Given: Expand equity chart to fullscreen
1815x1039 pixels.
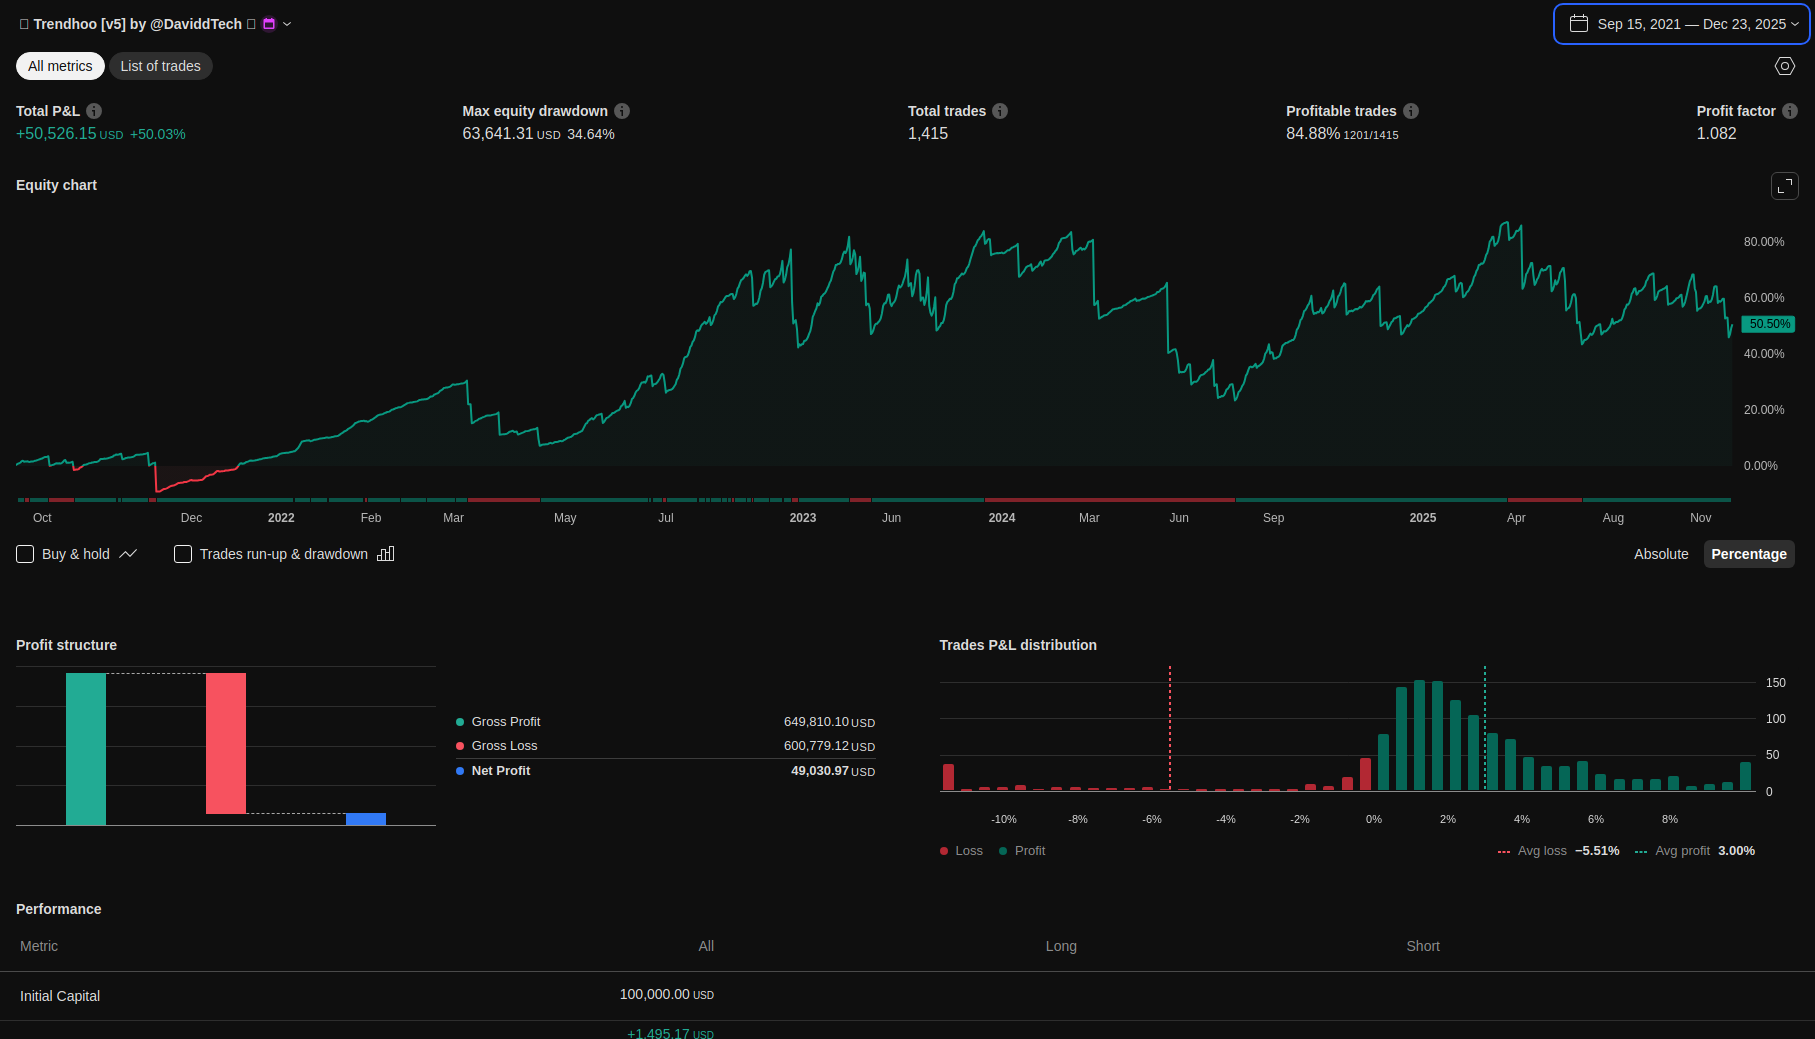Looking at the screenshot, I should click(x=1785, y=186).
